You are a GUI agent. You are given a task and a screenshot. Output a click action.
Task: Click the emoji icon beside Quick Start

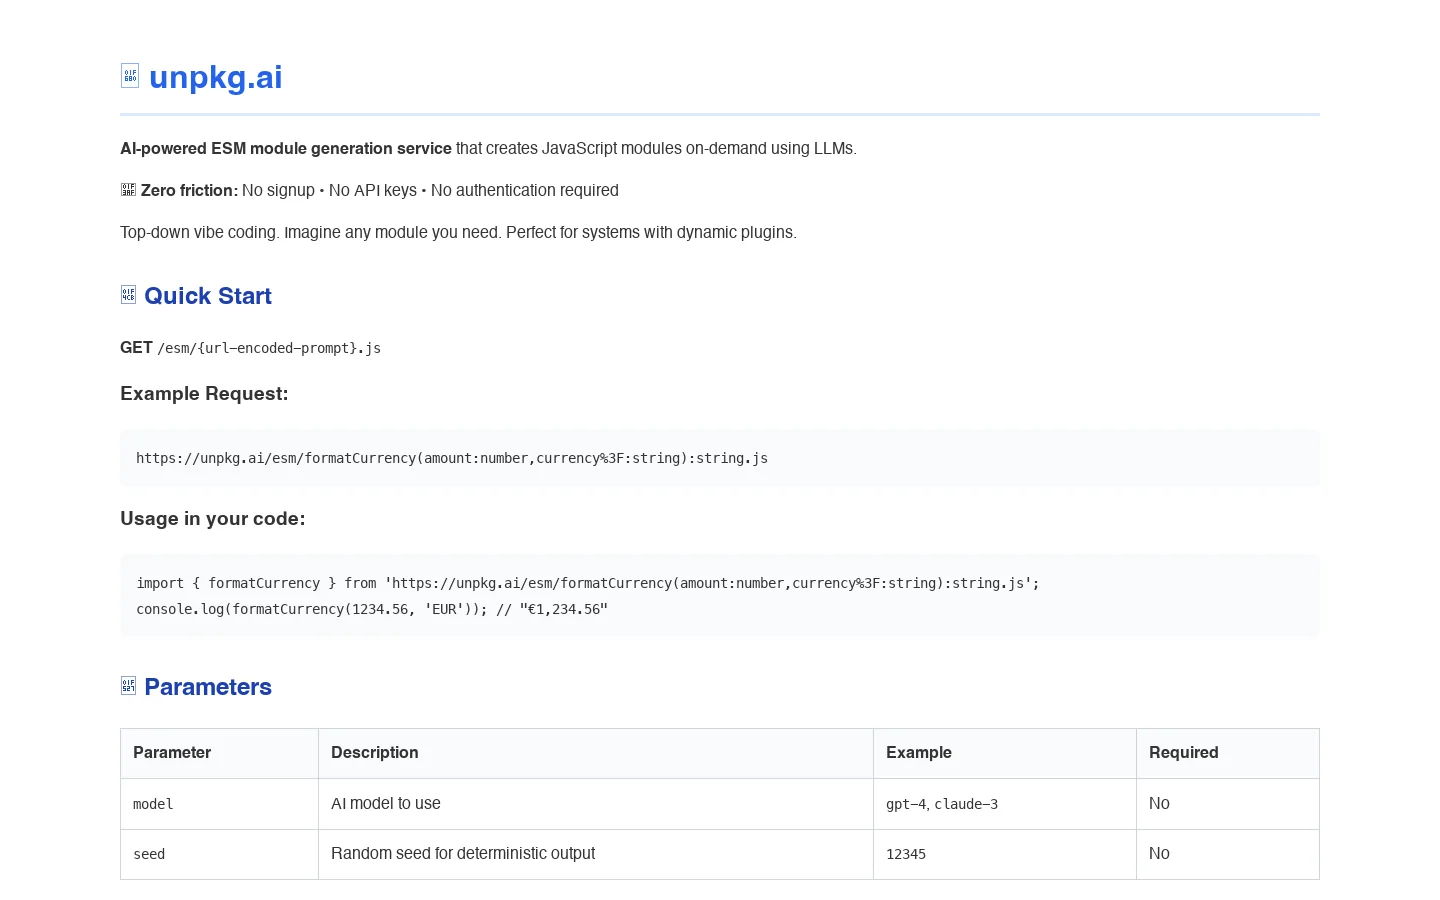pyautogui.click(x=128, y=295)
